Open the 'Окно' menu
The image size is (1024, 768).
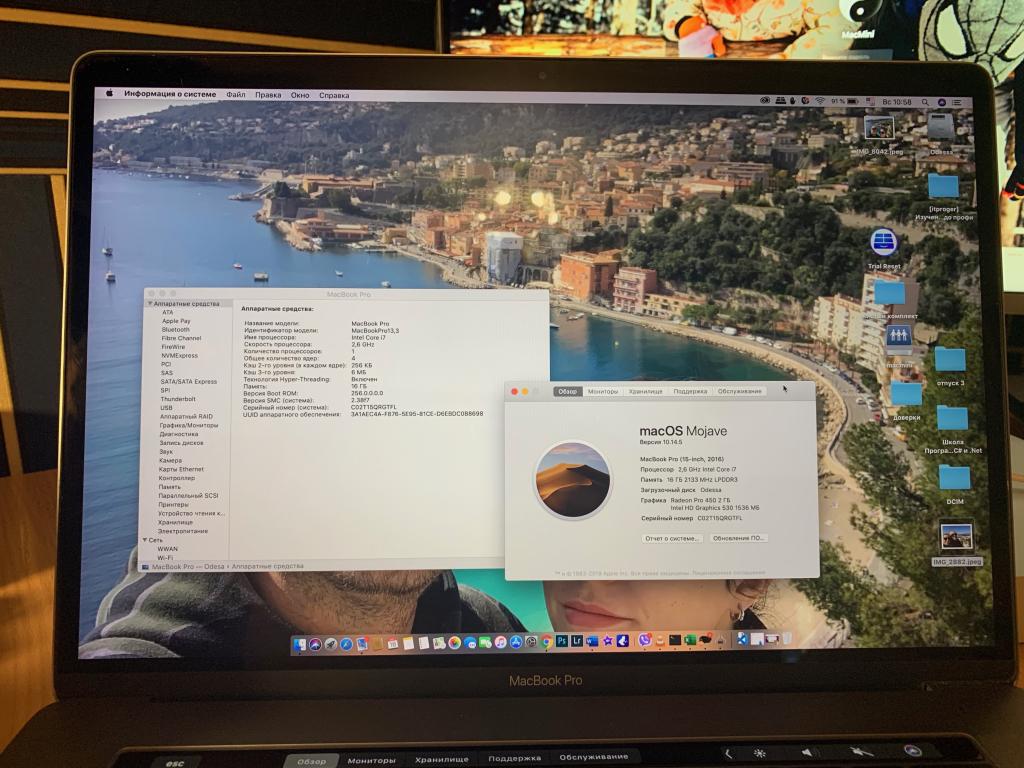(x=300, y=95)
